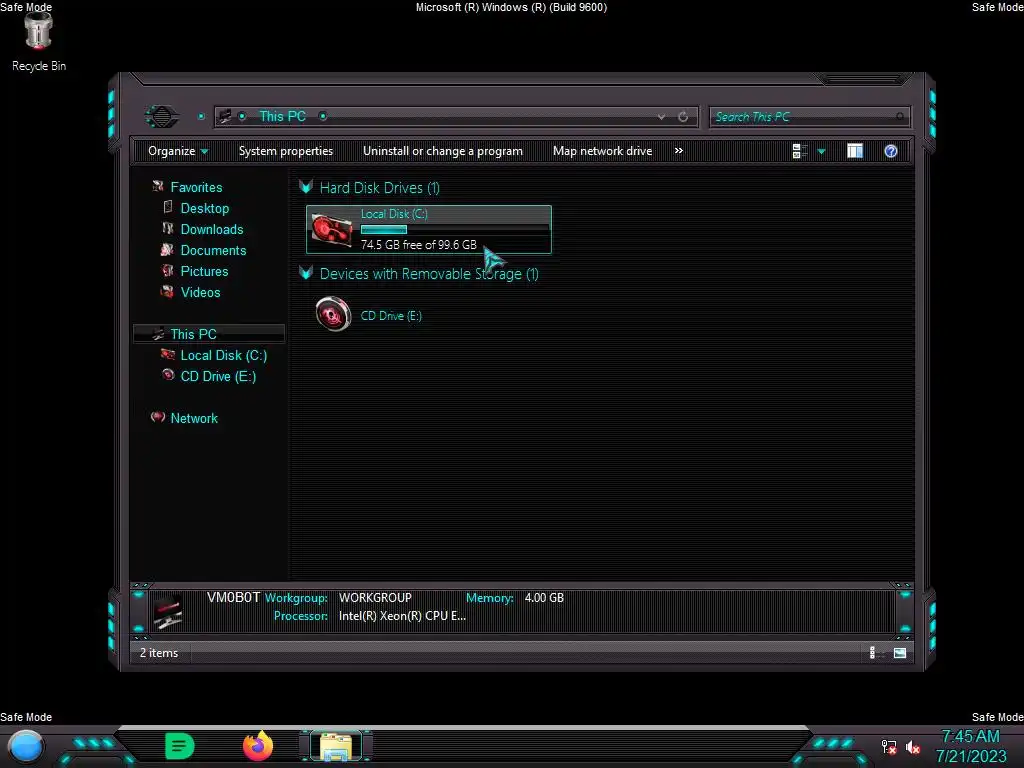Click the muted volume tray icon
1024x768 pixels.
coord(913,747)
